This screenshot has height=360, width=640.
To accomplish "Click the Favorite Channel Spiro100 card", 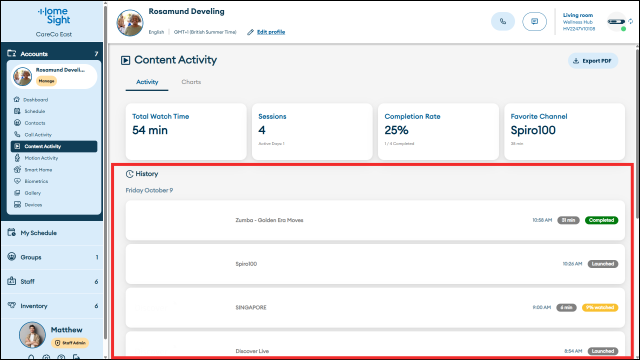I will pos(564,131).
